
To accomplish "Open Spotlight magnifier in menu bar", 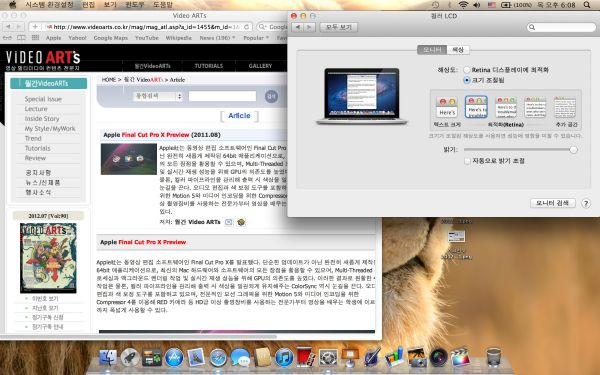I will click(x=587, y=5).
